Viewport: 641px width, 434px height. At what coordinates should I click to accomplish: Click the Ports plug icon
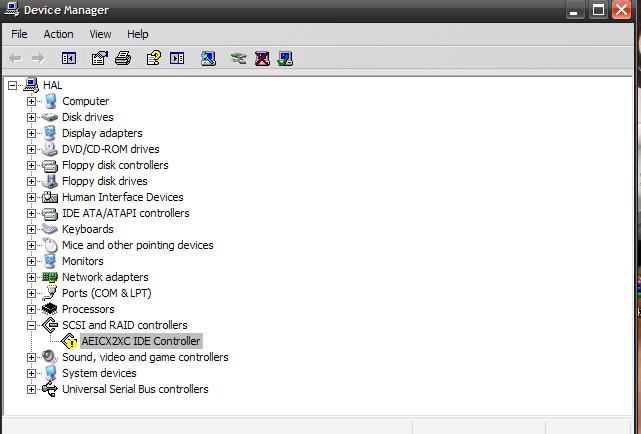(50, 293)
